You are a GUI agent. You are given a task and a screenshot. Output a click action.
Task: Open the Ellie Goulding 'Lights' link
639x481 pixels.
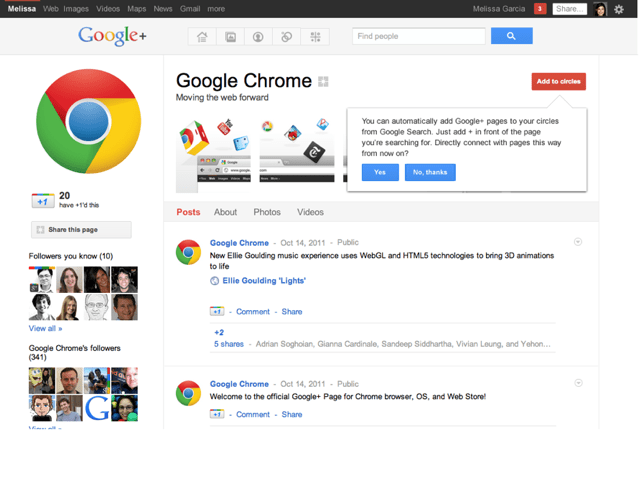[264, 281]
